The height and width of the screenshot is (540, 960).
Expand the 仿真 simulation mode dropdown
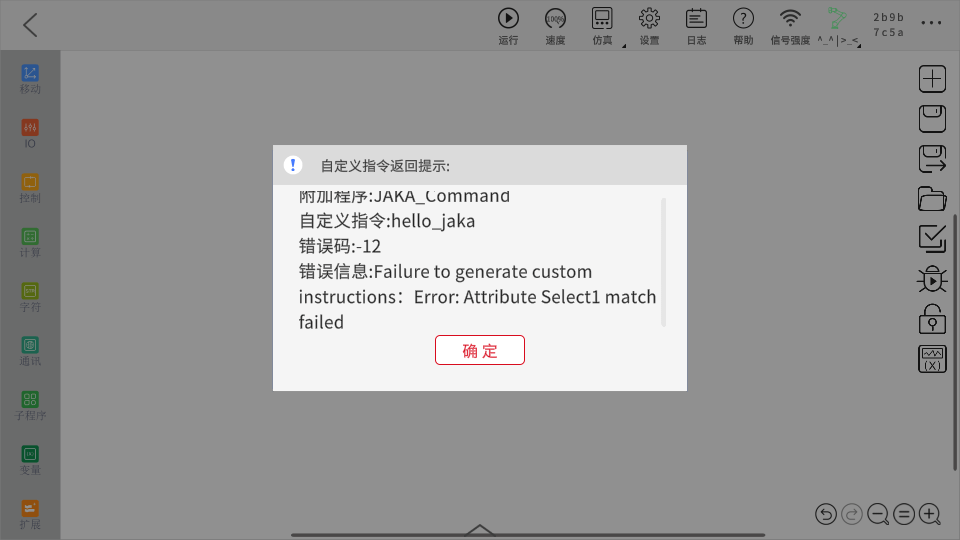pos(603,26)
